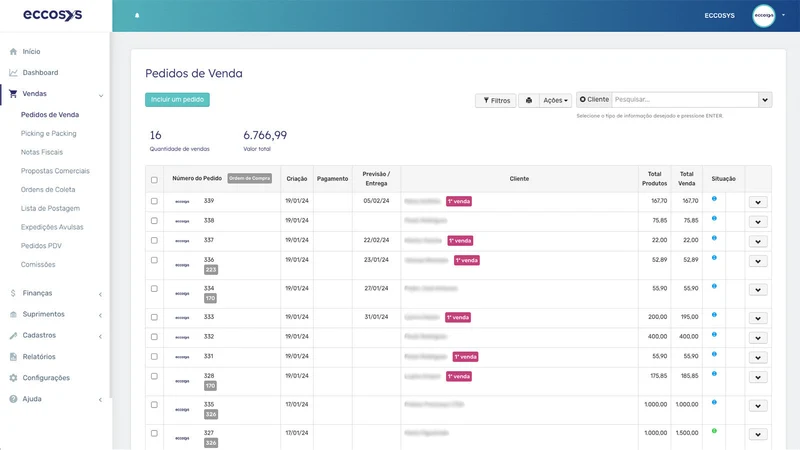Click the Suprimentos icon
Image resolution: width=800 pixels, height=450 pixels.
(13, 314)
